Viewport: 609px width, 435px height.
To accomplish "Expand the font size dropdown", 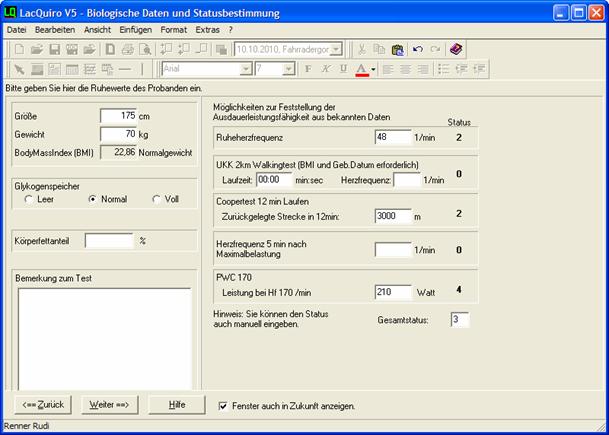I will tap(288, 69).
